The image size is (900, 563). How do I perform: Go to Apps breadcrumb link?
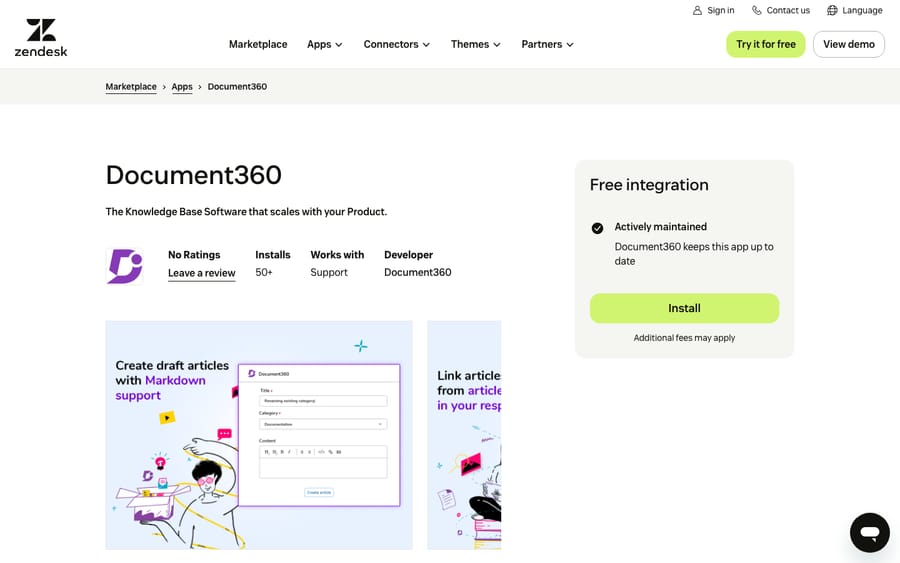182,87
